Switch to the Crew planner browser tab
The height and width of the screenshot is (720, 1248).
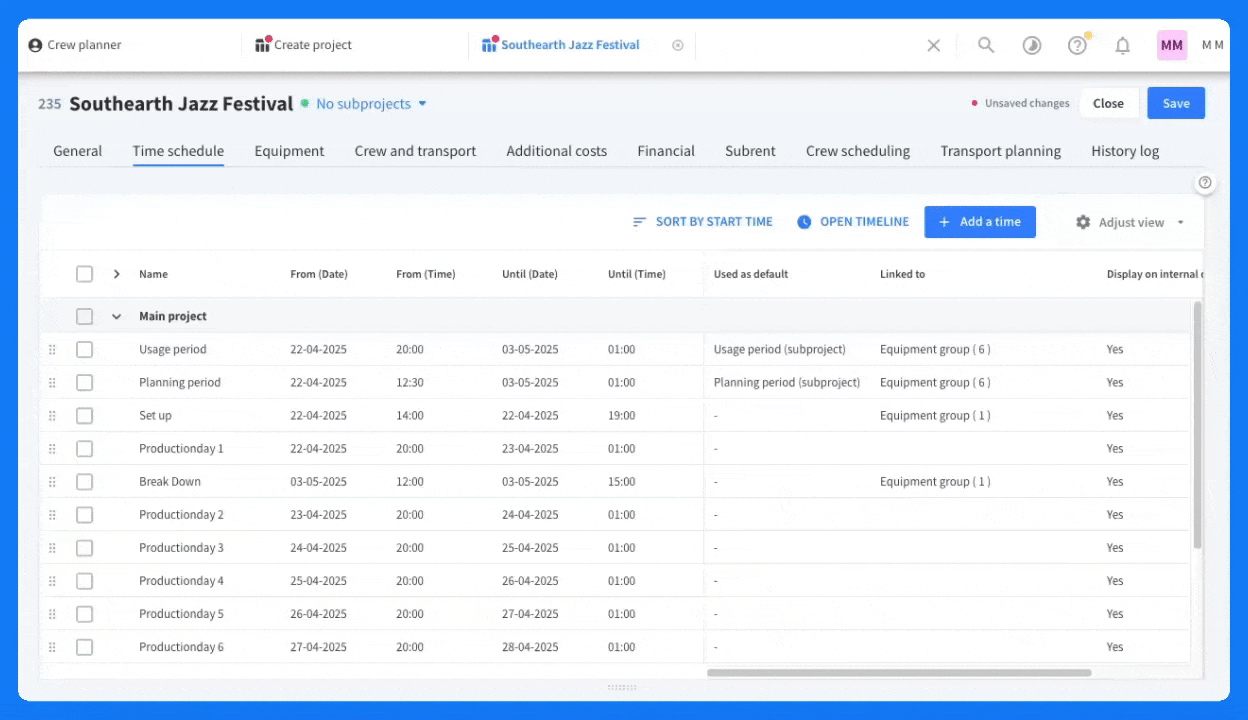point(76,45)
